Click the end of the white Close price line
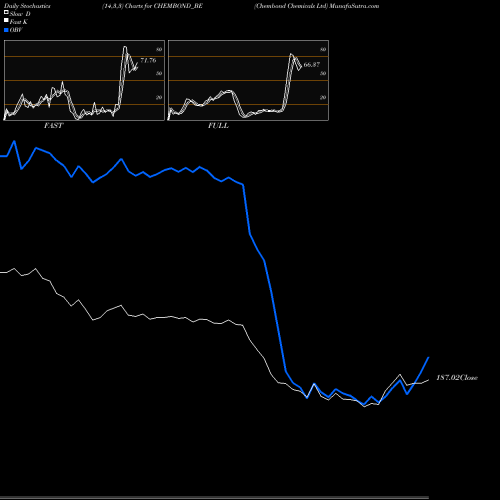Viewport: 500px width, 500px height. (x=428, y=380)
